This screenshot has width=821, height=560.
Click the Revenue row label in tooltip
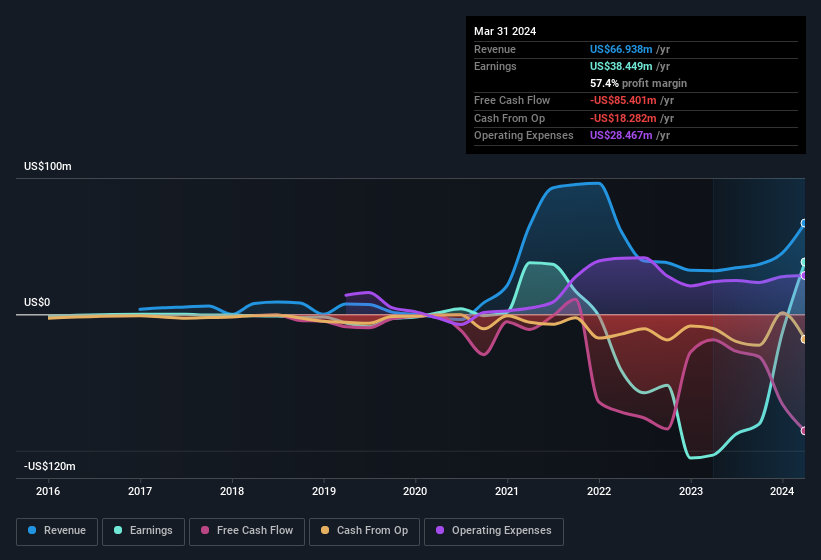tap(495, 49)
